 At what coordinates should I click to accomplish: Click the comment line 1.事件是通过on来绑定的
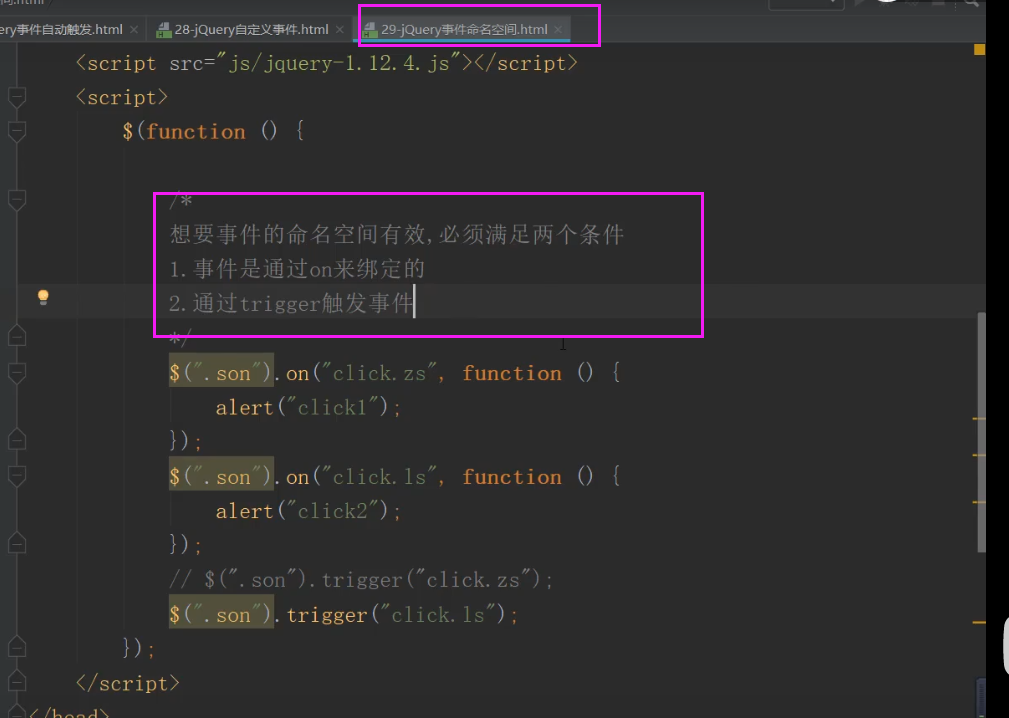tap(297, 269)
